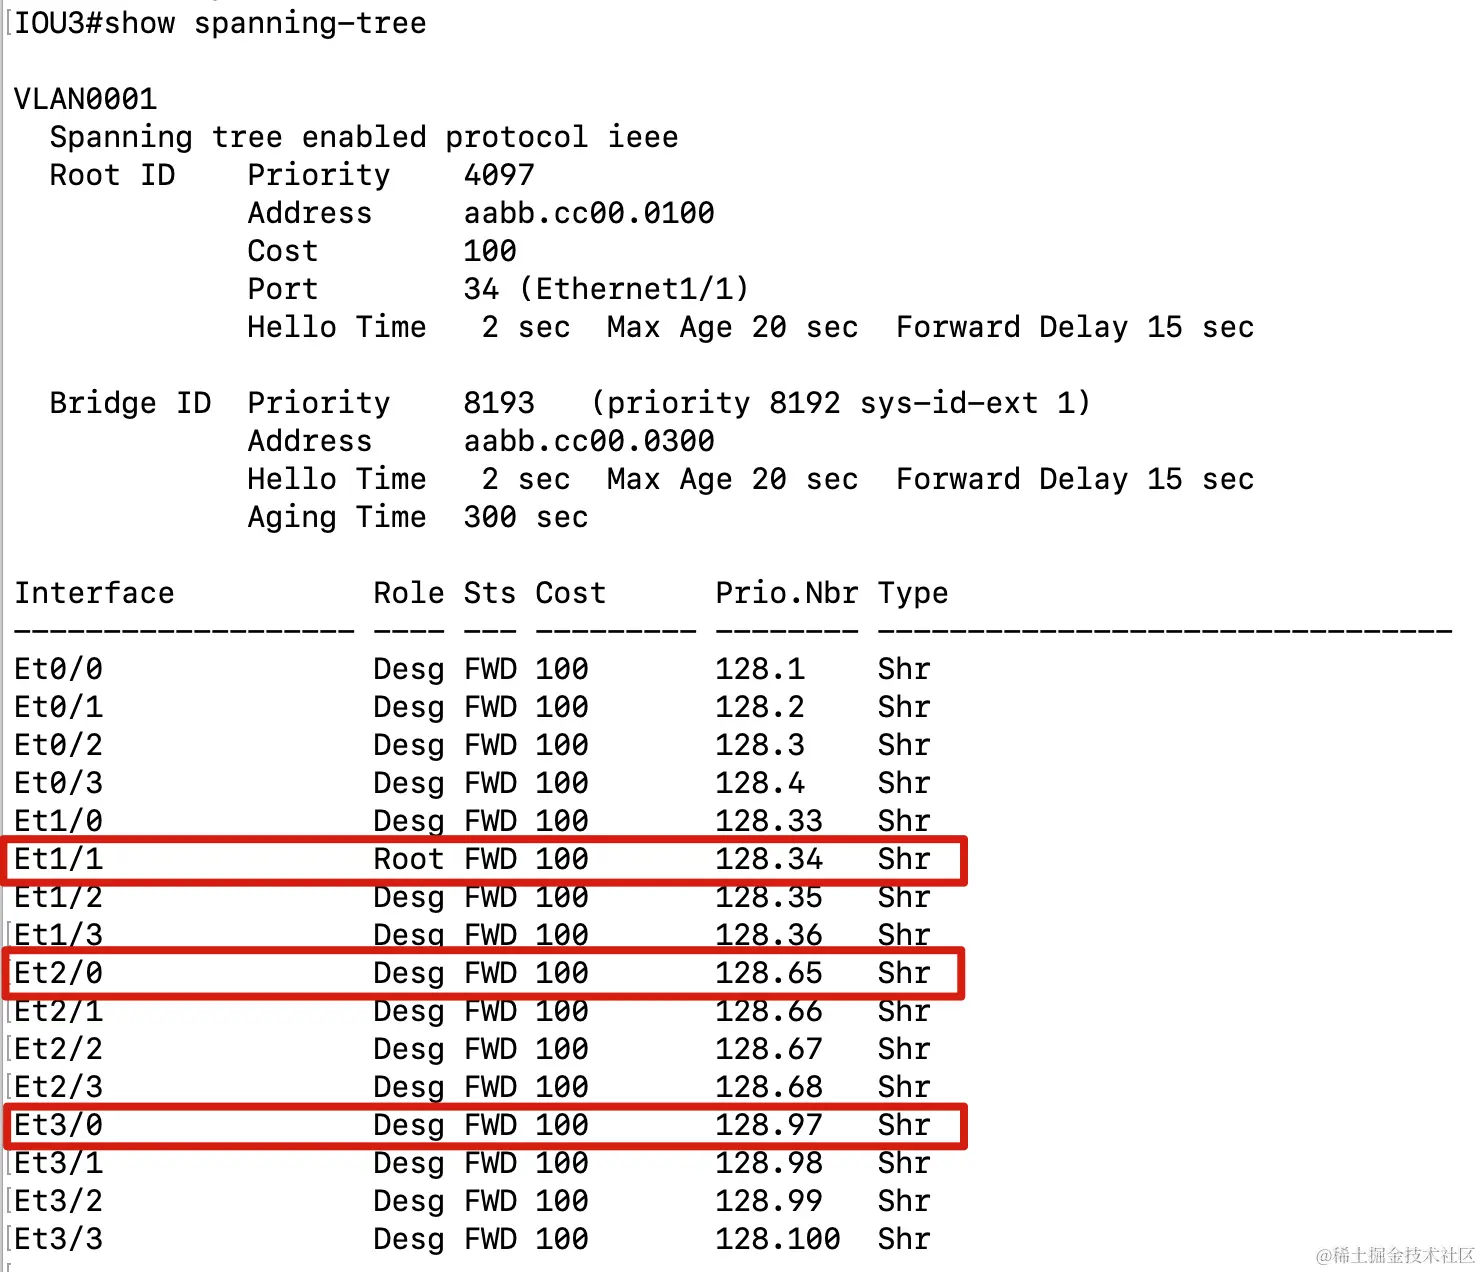Select root port '34 (Ethernet1/1)'
Image resolution: width=1482 pixels, height=1272 pixels.
point(606,289)
